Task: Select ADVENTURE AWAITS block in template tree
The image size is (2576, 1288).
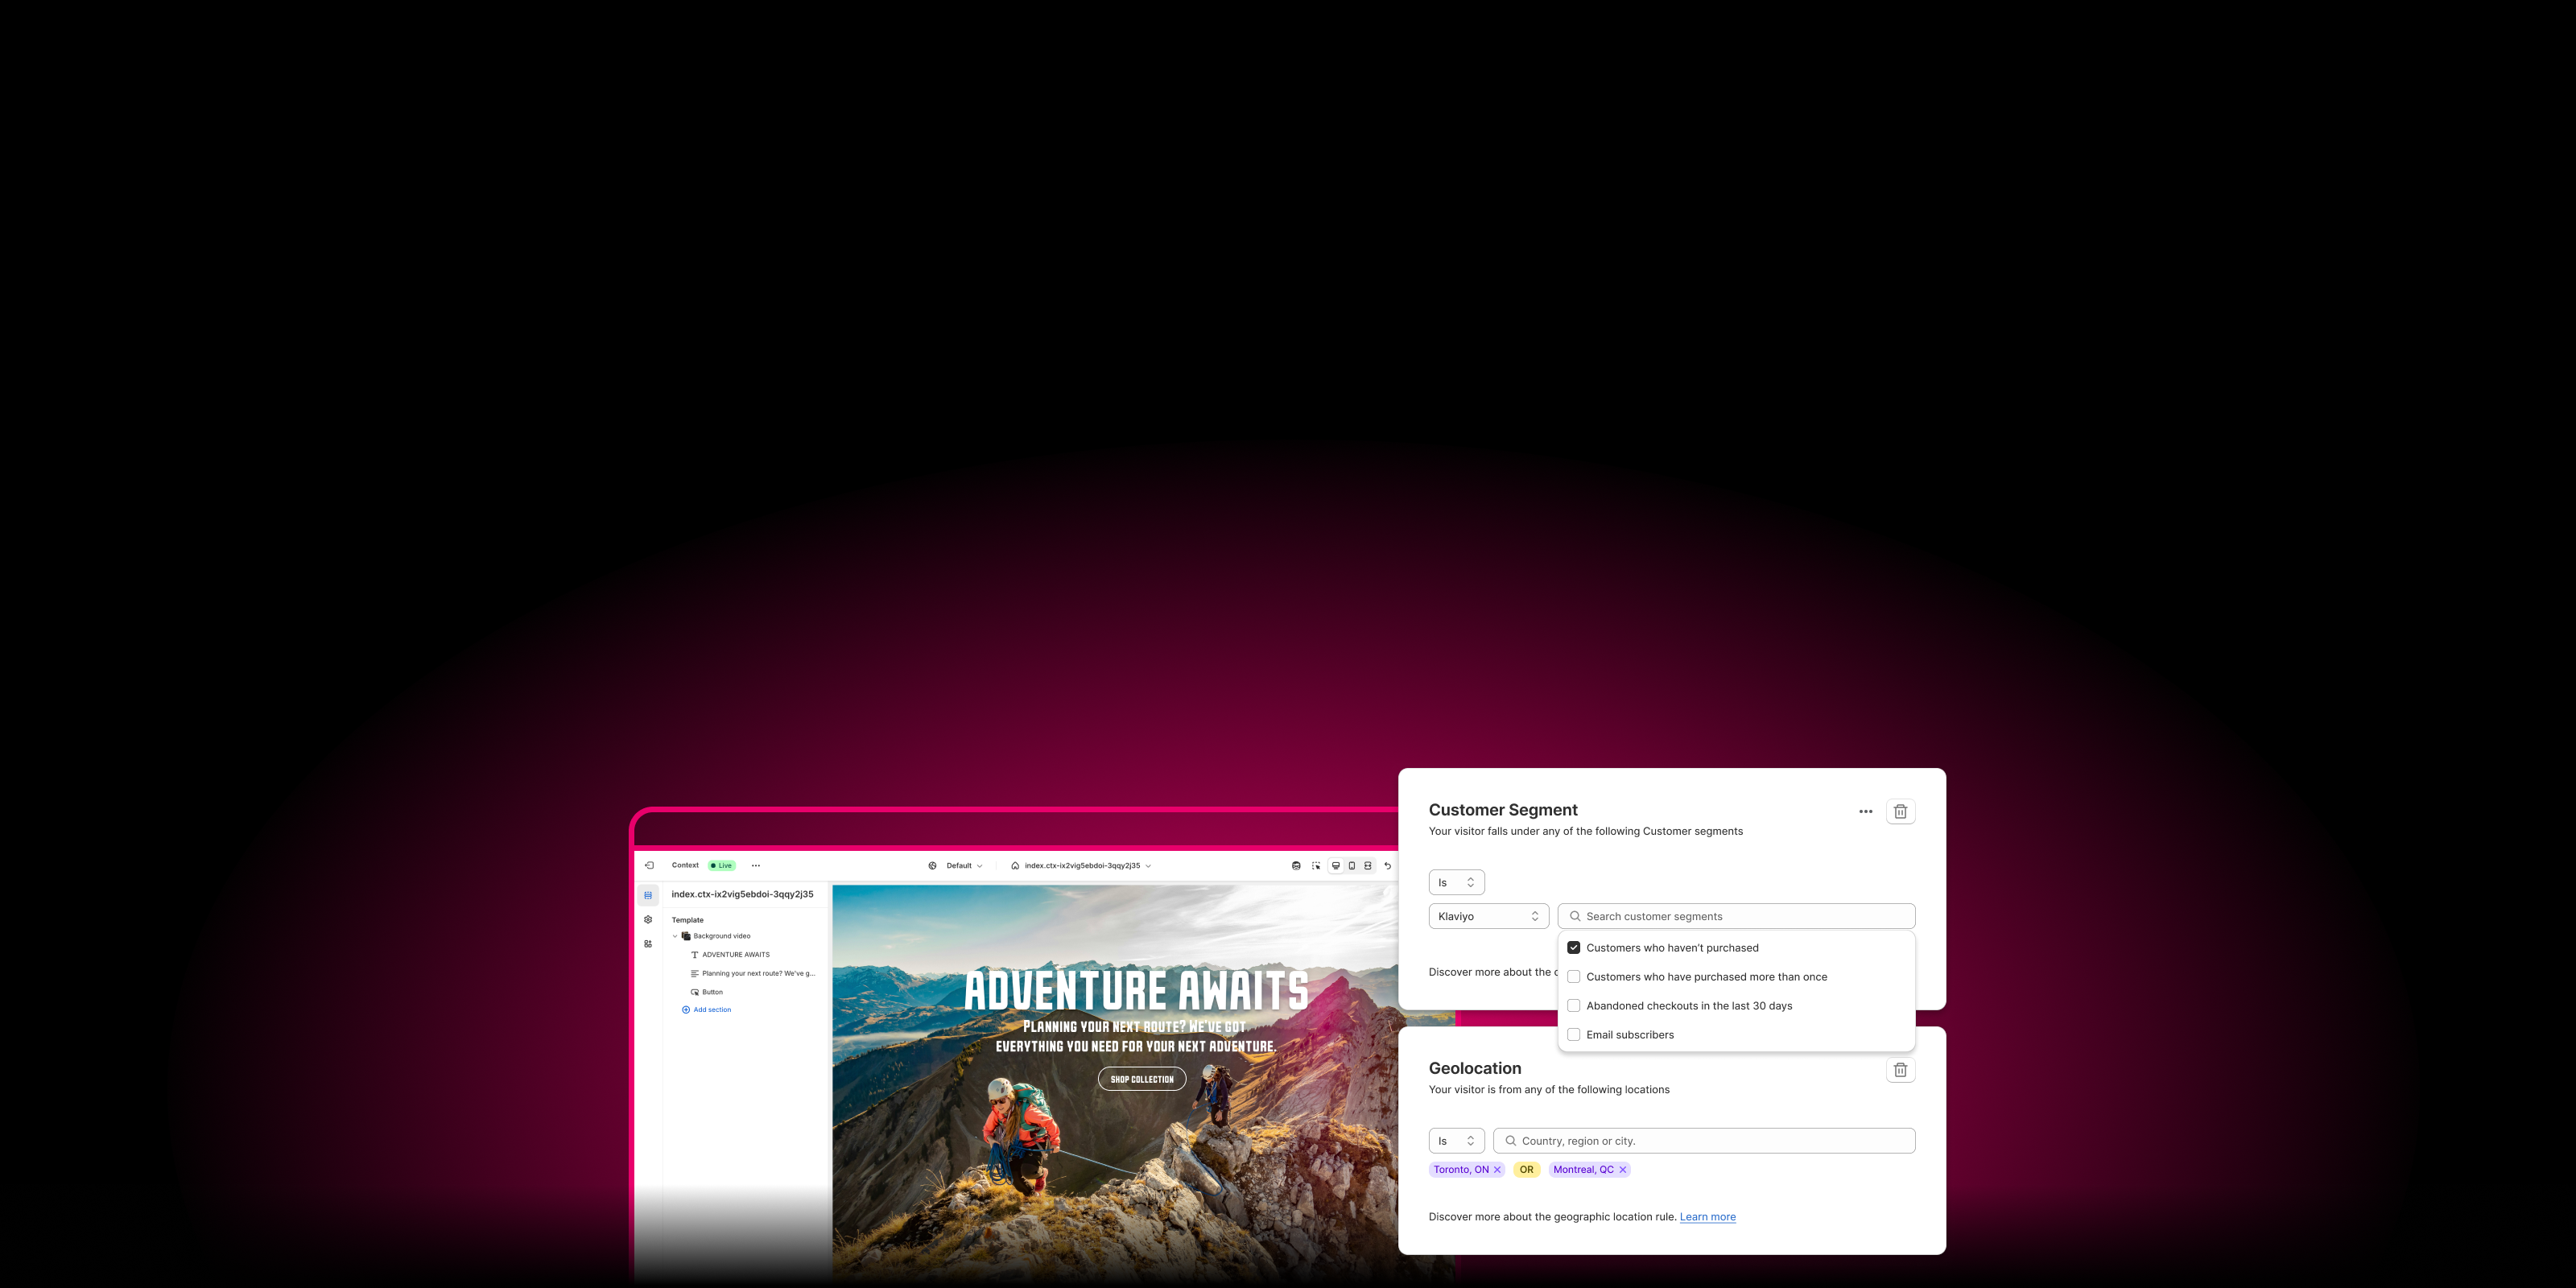Action: (735, 955)
